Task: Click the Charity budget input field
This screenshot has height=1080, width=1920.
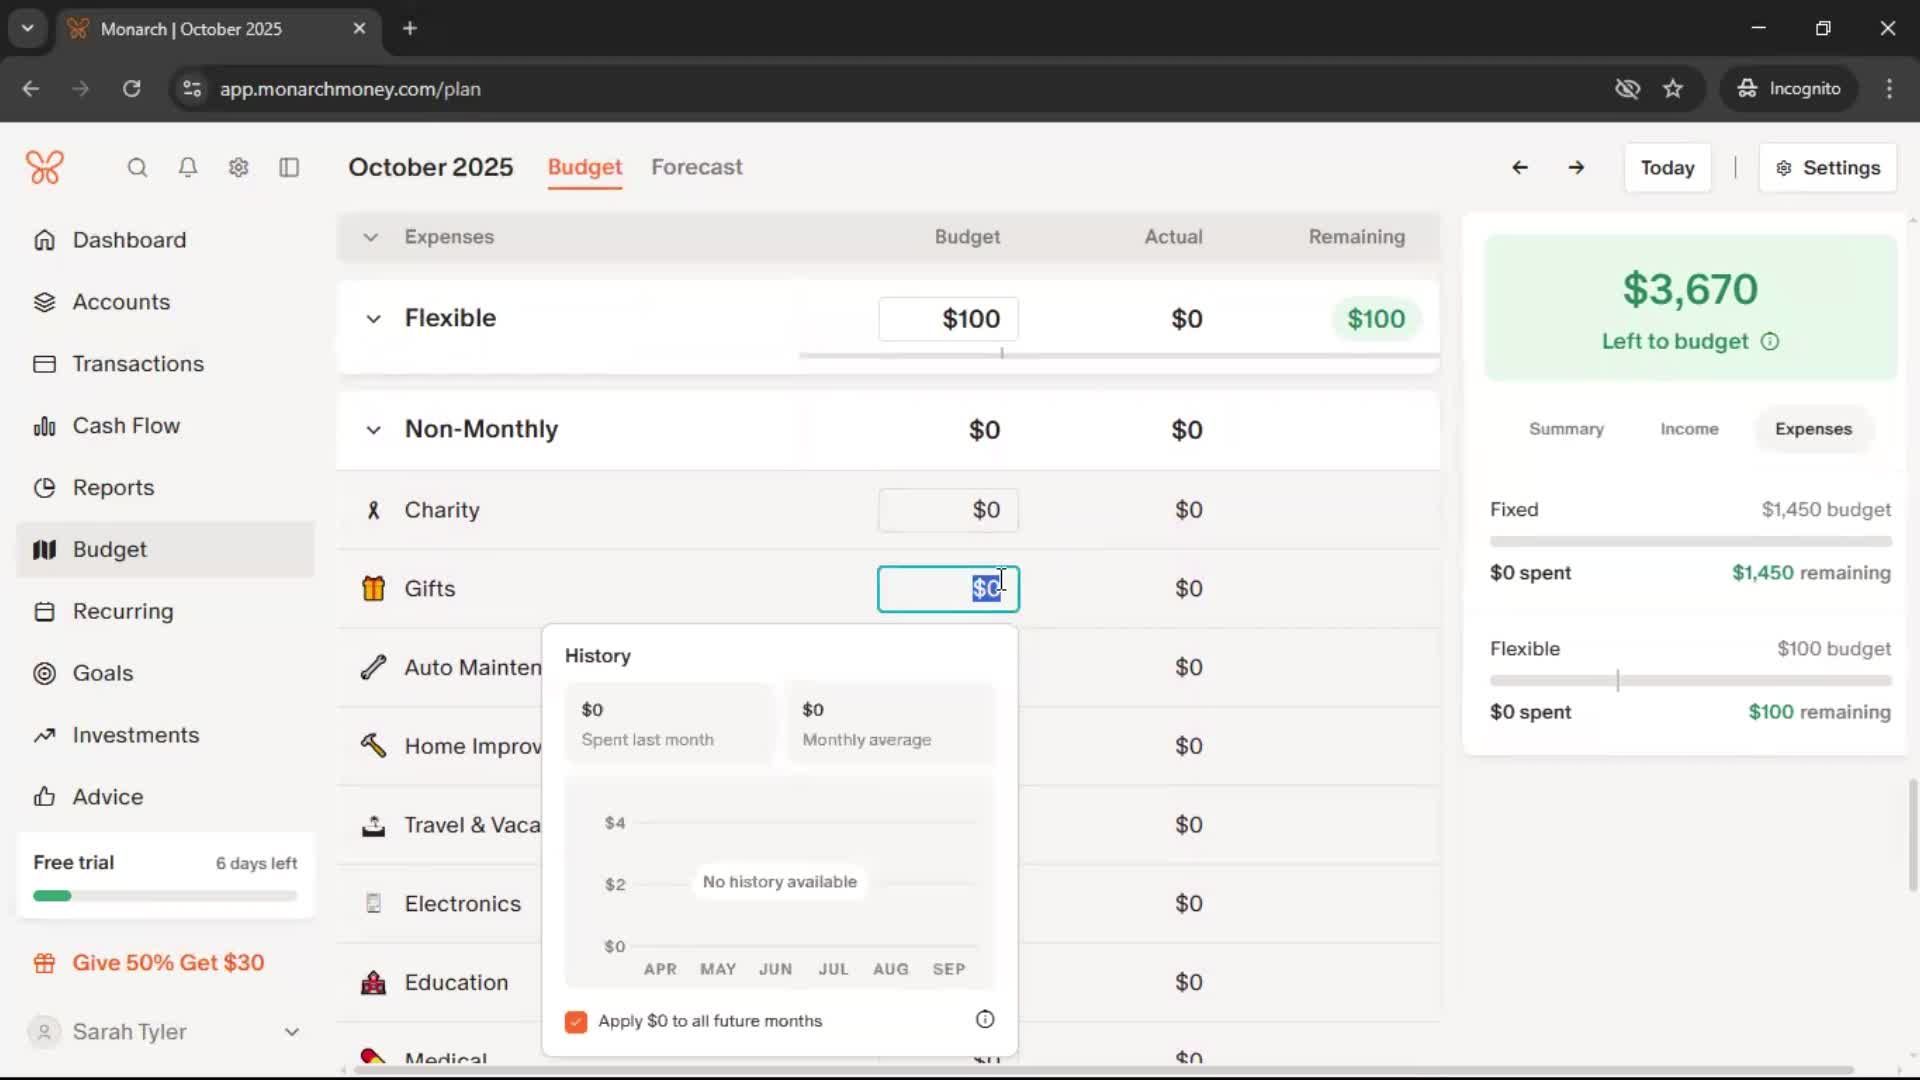Action: (948, 510)
